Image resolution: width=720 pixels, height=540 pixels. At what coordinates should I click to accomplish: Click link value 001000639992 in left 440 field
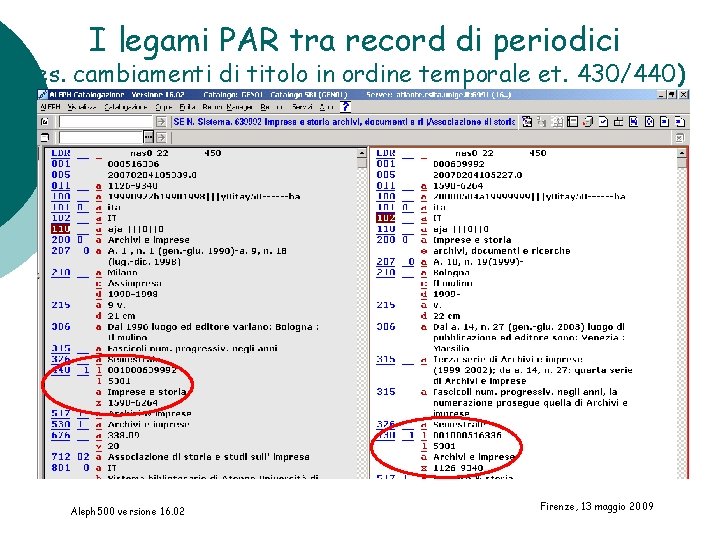[142, 370]
